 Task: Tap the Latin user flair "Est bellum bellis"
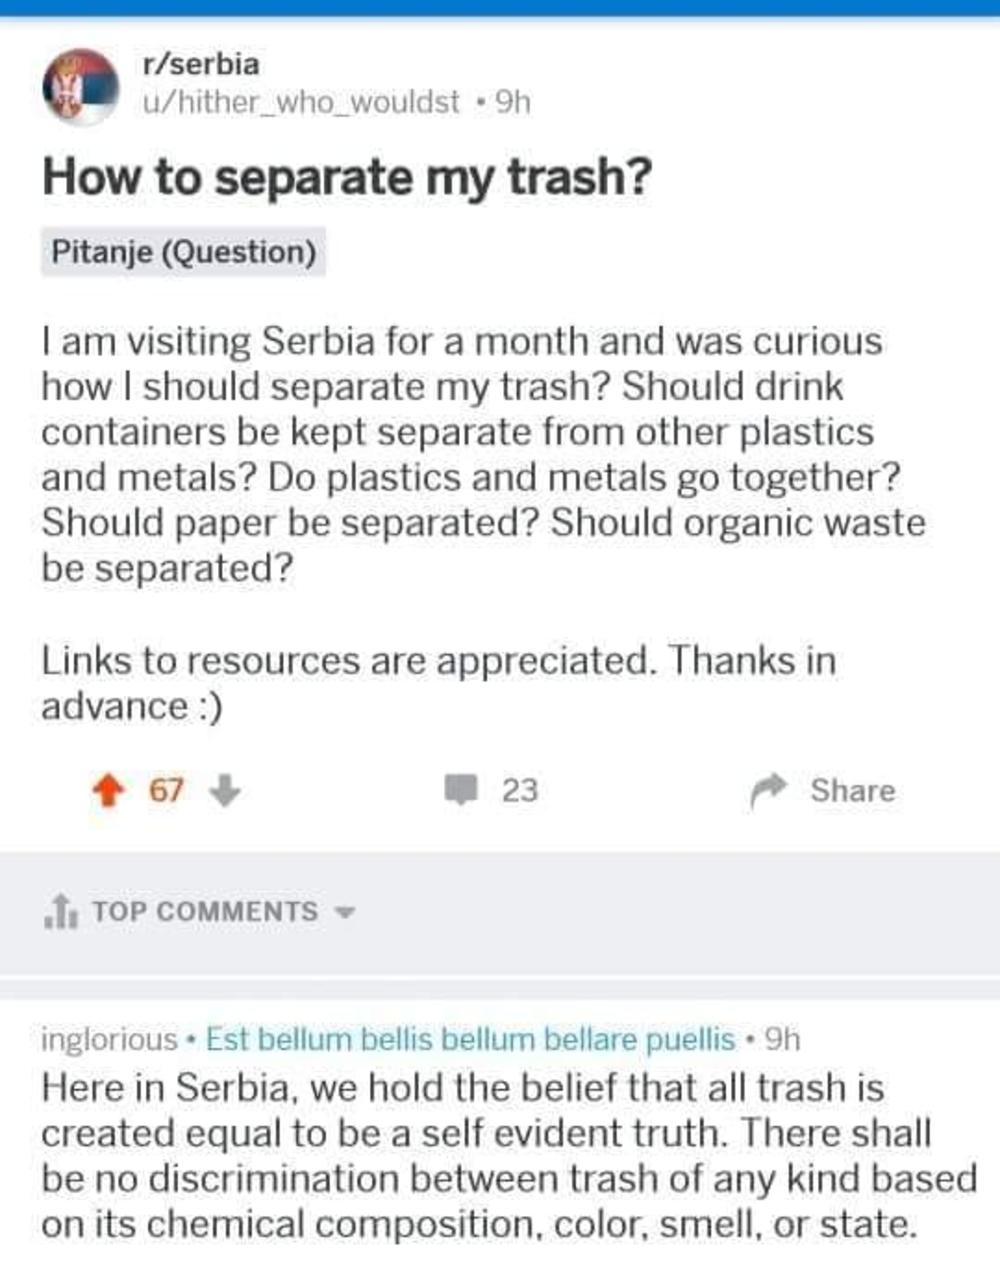click(x=470, y=1040)
